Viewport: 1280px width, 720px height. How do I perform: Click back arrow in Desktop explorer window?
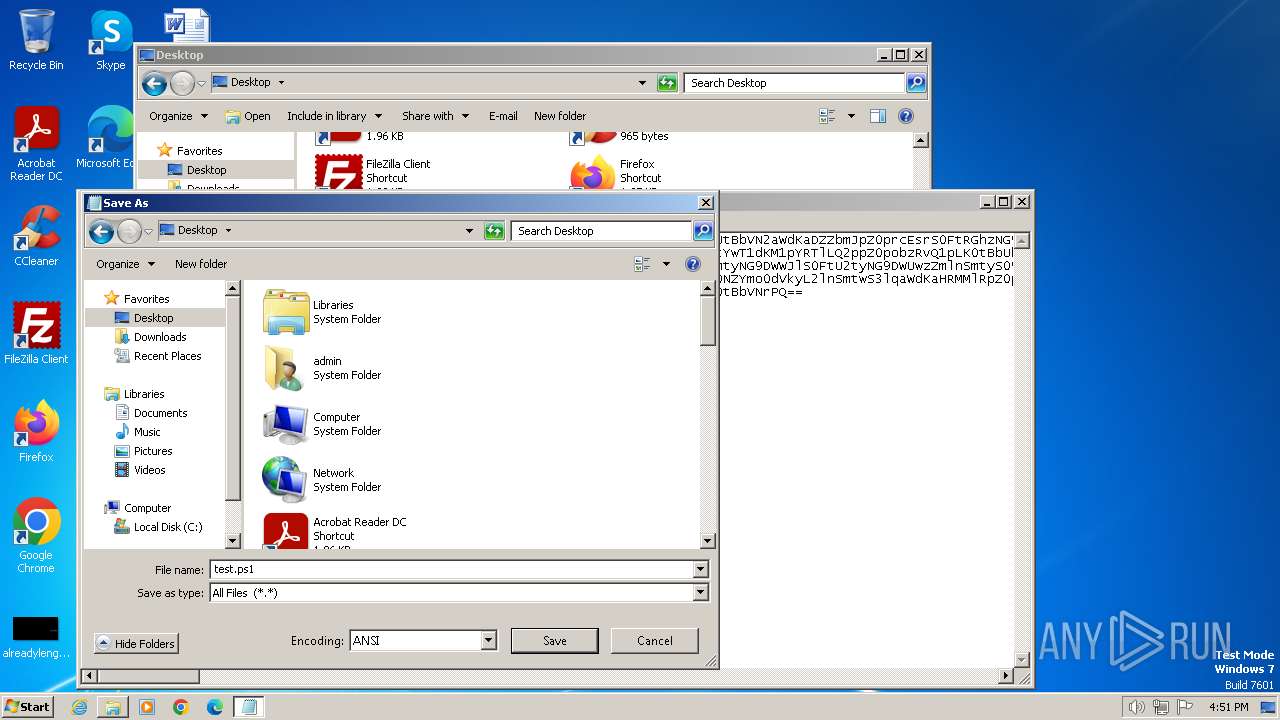[154, 84]
